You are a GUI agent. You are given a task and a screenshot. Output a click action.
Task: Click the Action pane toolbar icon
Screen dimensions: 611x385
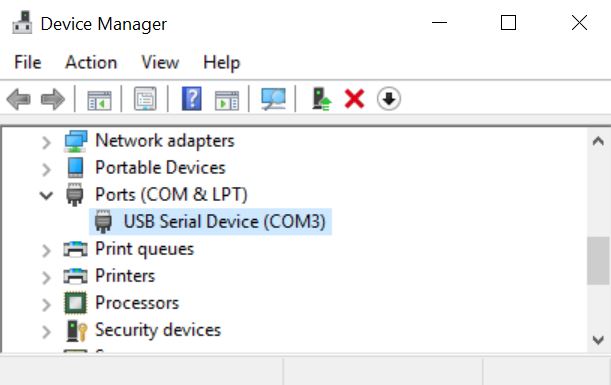coord(227,100)
